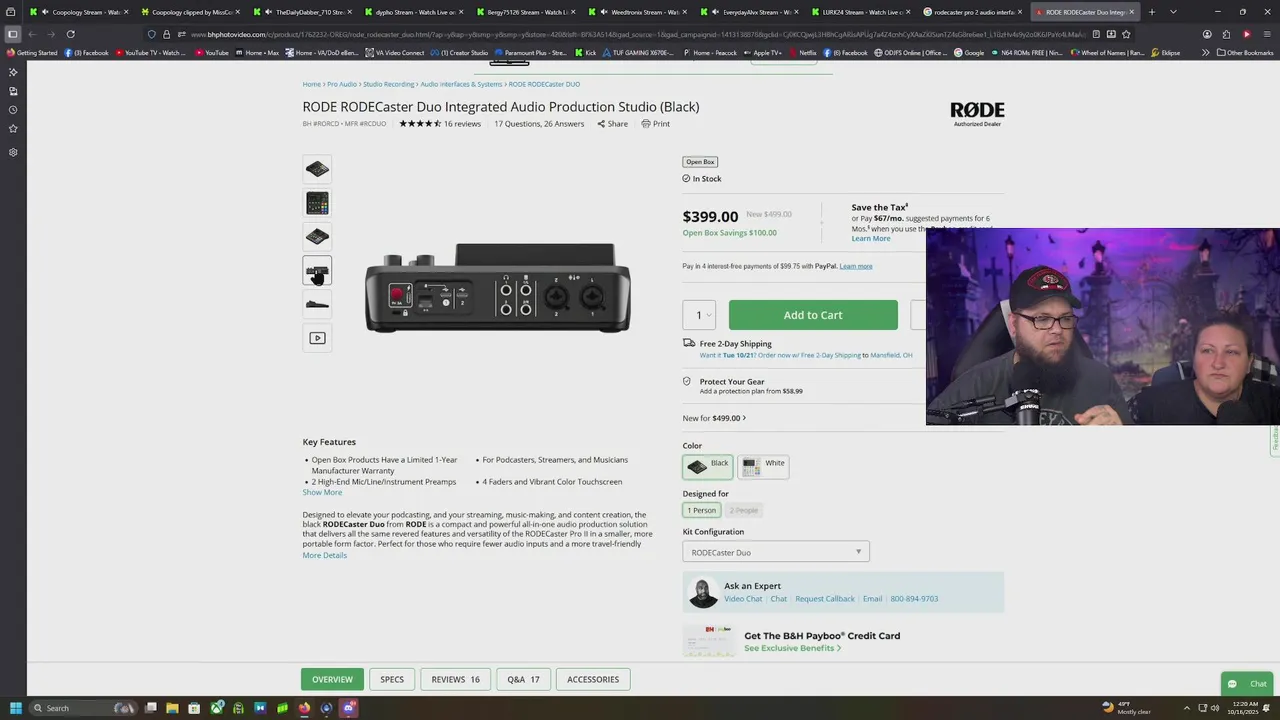Click the browser reload icon

click(x=70, y=34)
